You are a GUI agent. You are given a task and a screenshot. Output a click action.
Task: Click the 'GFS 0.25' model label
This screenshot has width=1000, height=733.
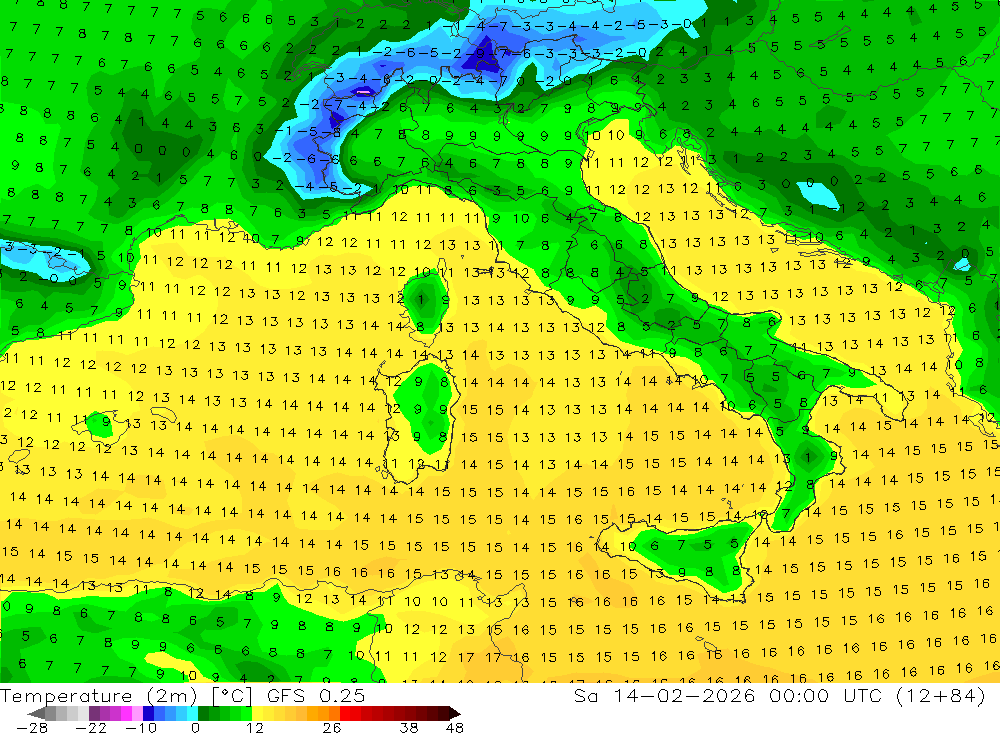click(x=316, y=696)
